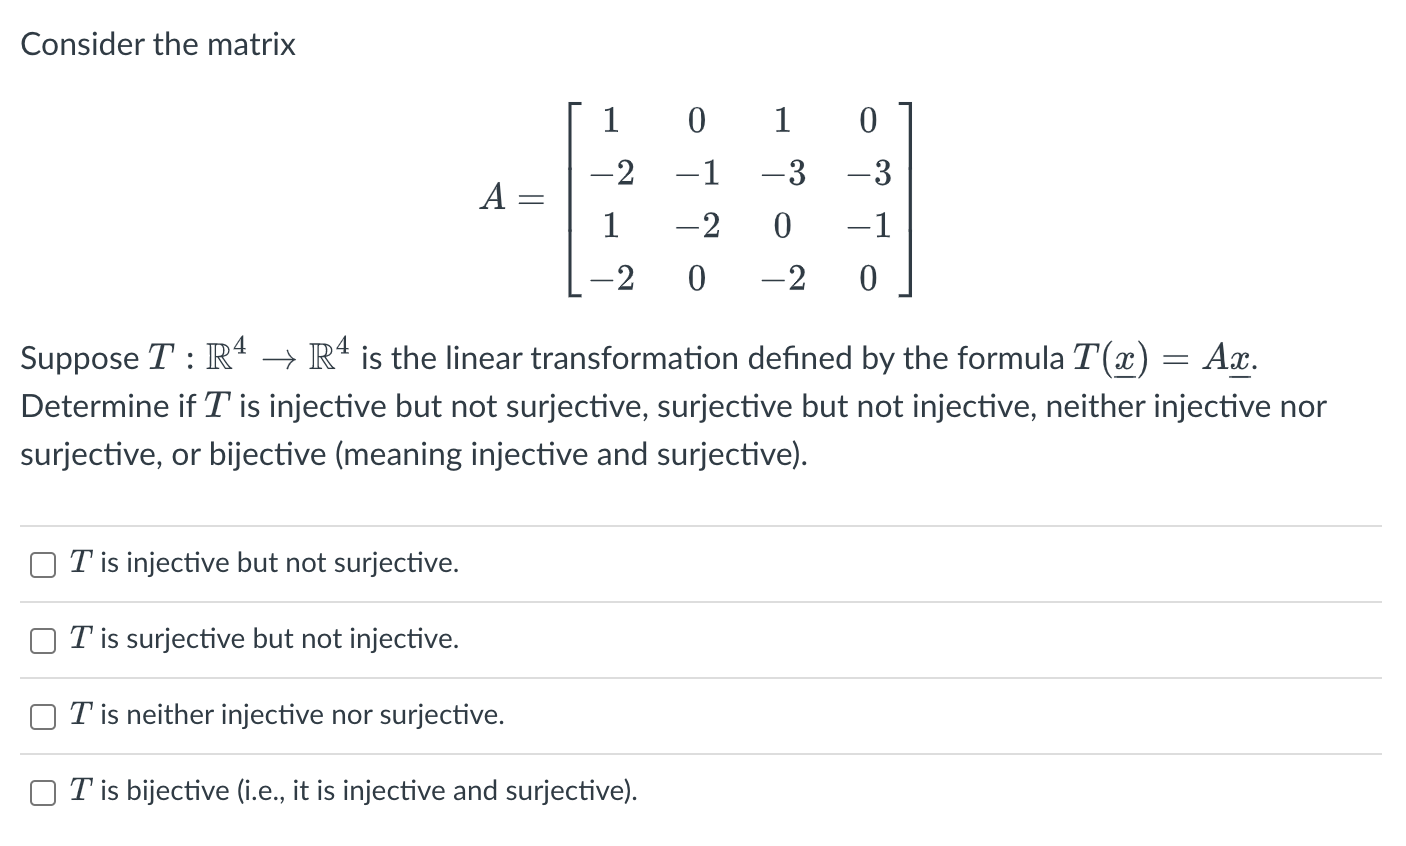Screen dimensions: 1406x846
Task: Check the 'T is injective but not surjective' checkbox
Action: pos(42,564)
